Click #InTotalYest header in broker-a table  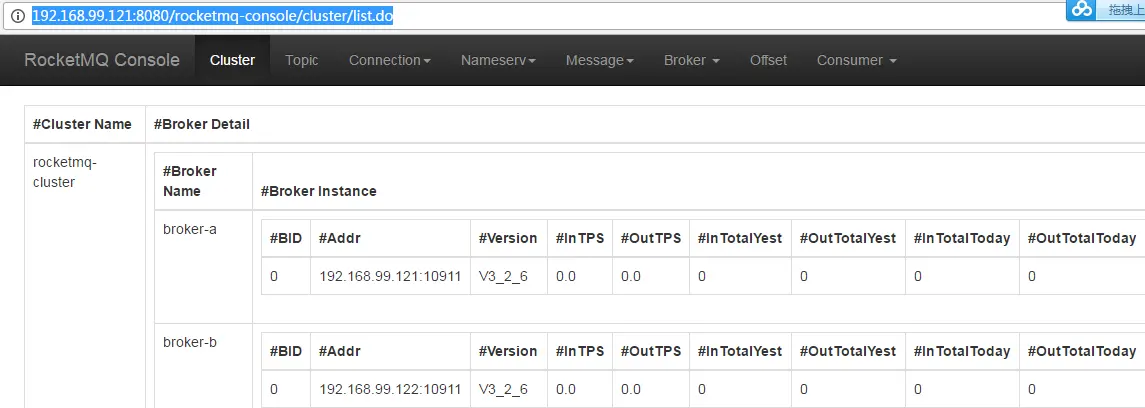[x=740, y=238]
